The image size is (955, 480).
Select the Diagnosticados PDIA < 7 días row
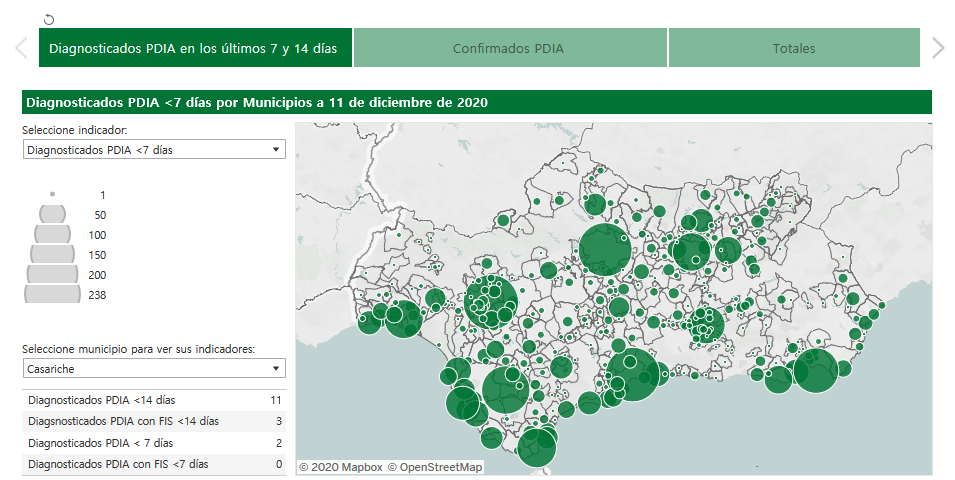pos(153,443)
